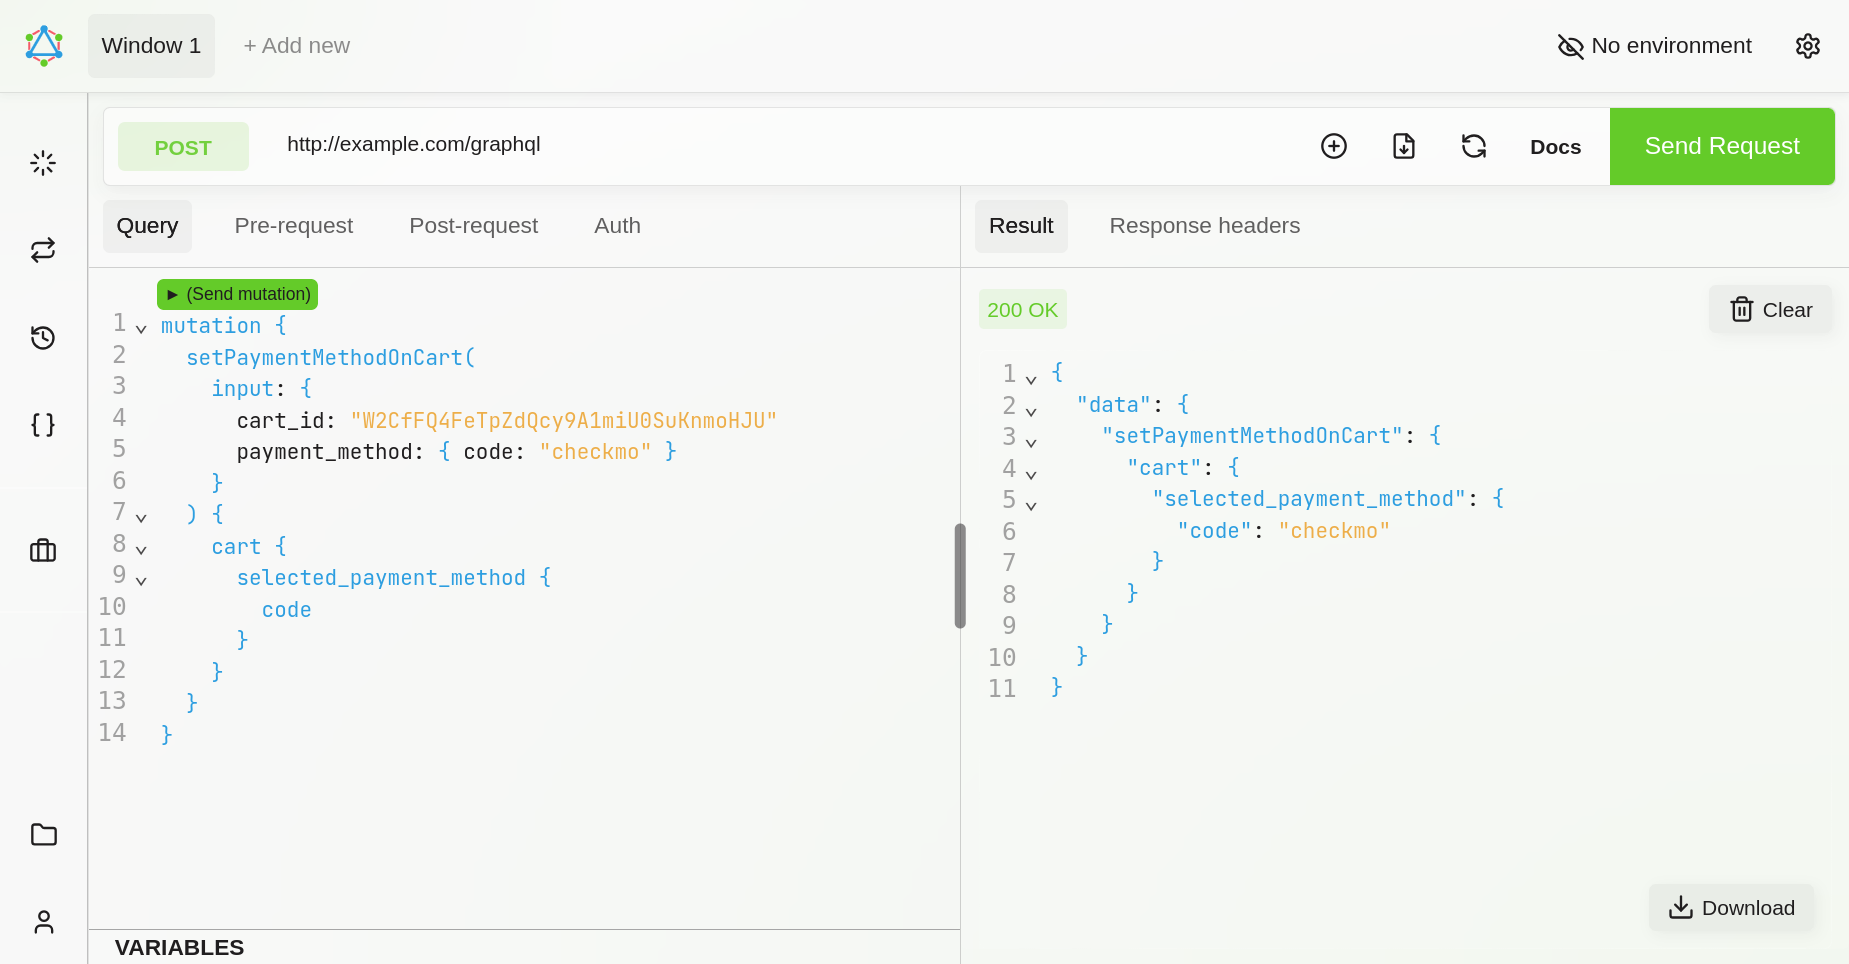Fold selected_payment_method block in query editor

(x=141, y=581)
